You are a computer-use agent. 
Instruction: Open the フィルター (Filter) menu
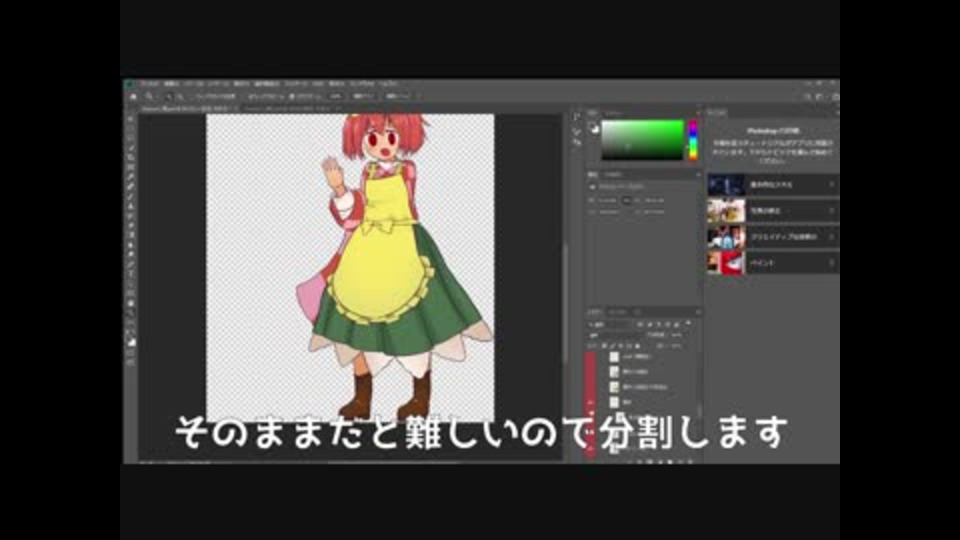(x=296, y=84)
